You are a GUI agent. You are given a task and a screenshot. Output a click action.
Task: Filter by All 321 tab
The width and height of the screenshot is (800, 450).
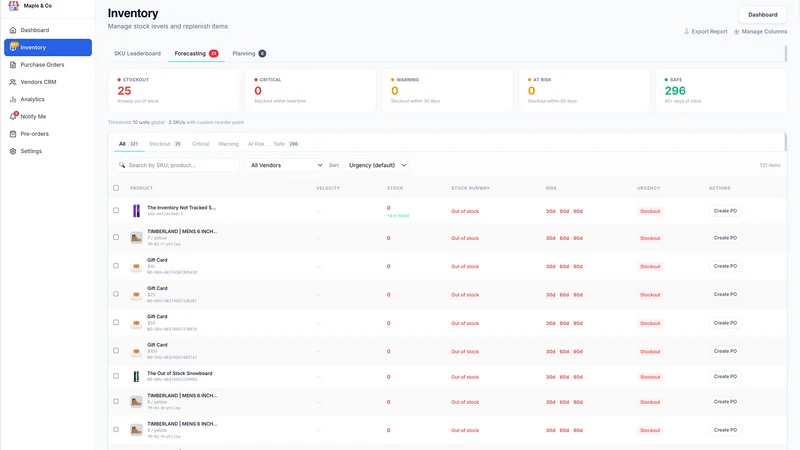pos(129,144)
